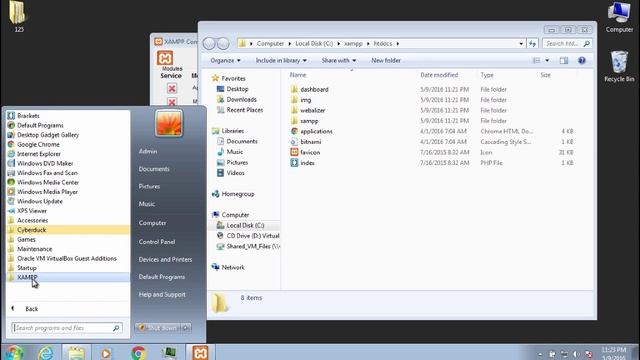Open Pictures from Start menu right pane
This screenshot has width=640, height=360.
[x=149, y=186]
